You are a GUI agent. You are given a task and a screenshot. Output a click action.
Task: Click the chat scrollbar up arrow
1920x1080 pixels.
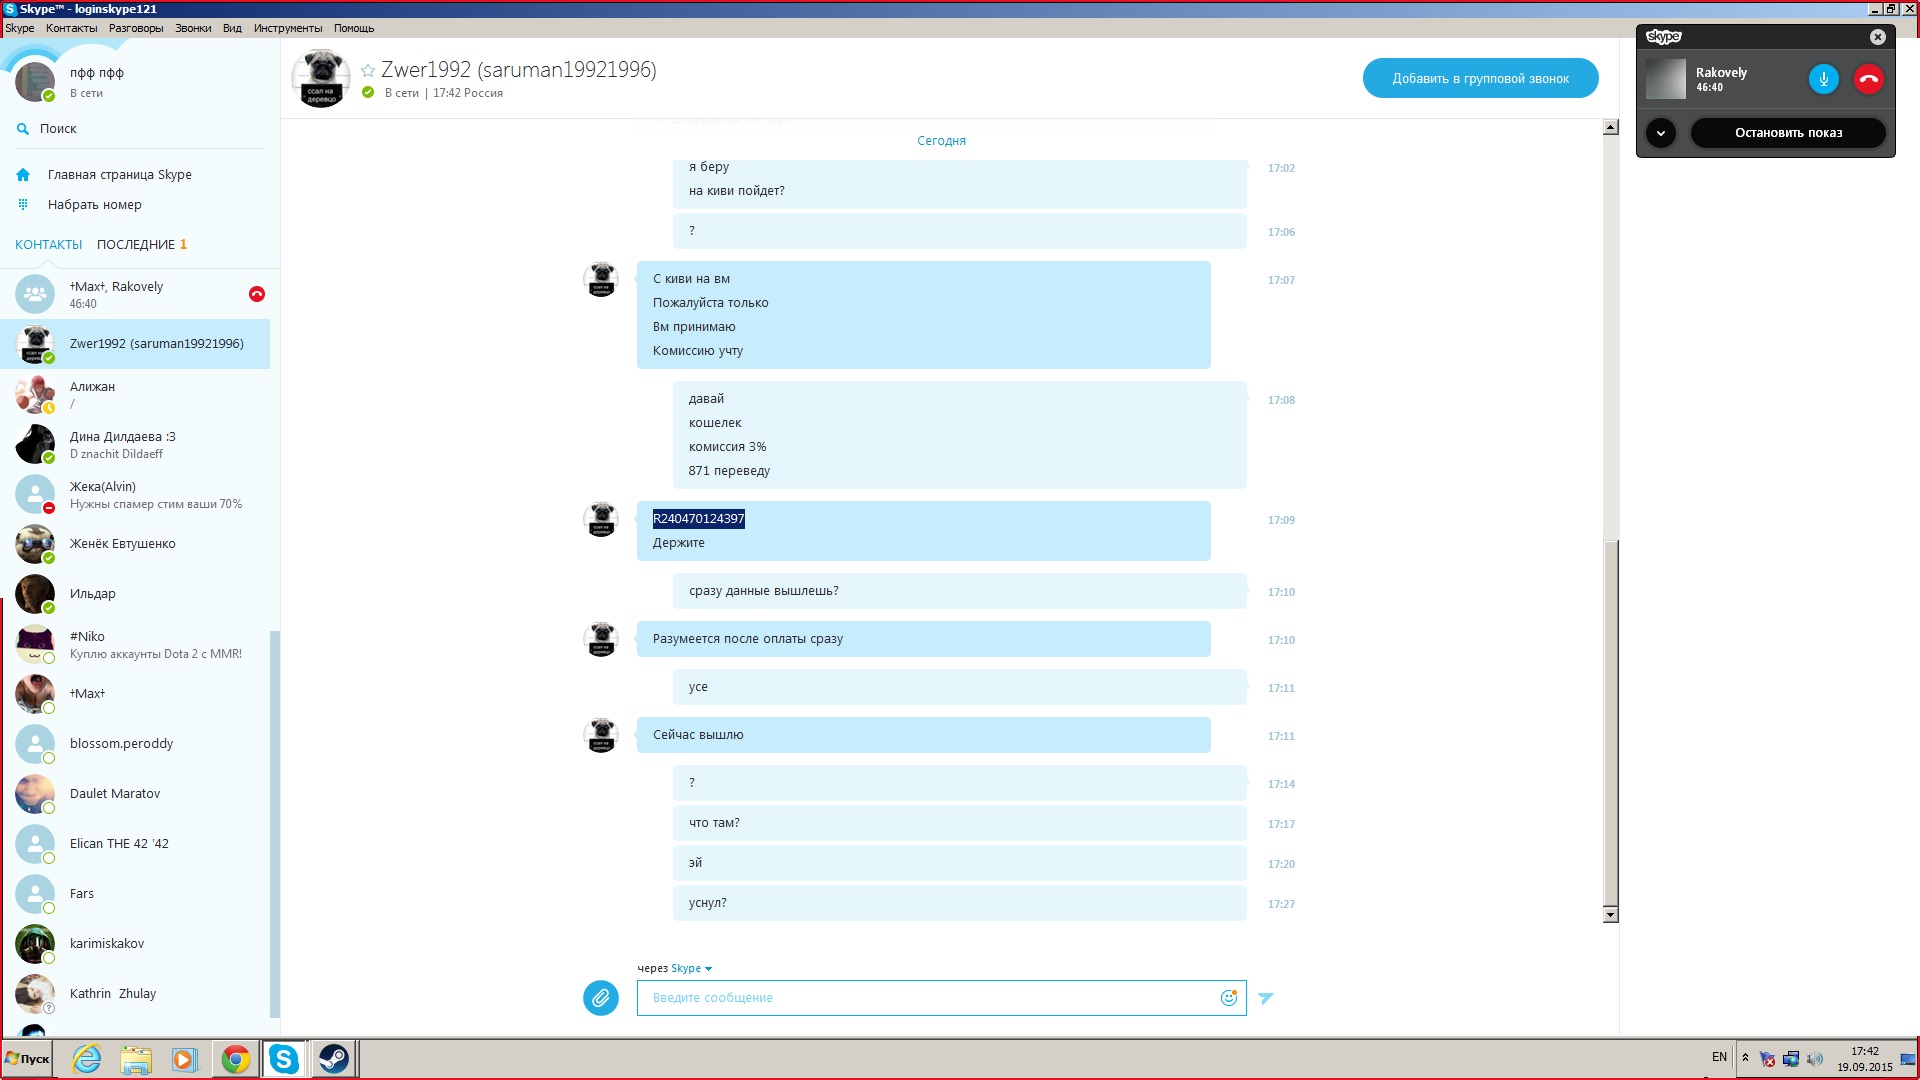point(1610,127)
